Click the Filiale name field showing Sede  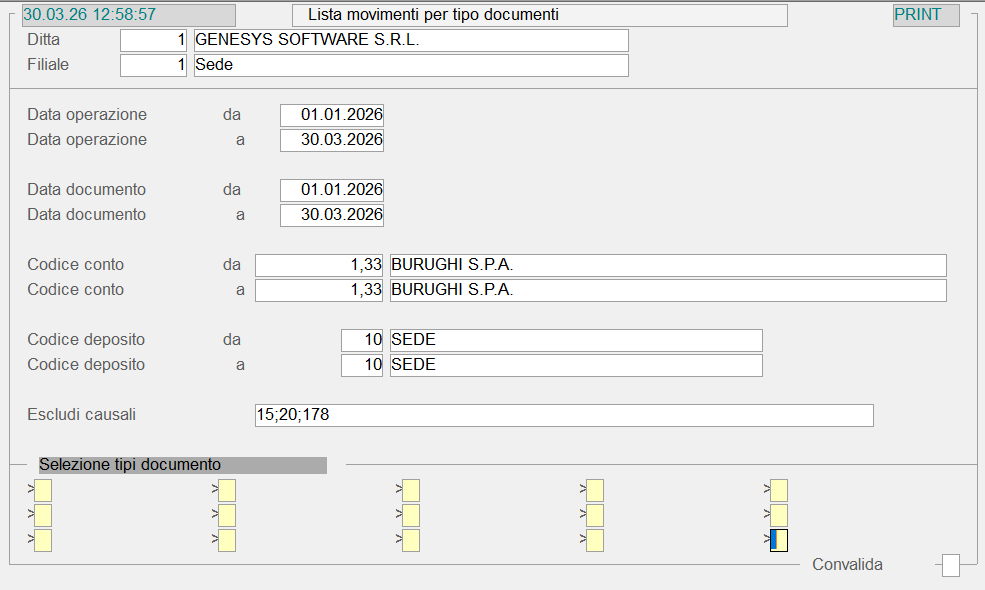point(410,65)
